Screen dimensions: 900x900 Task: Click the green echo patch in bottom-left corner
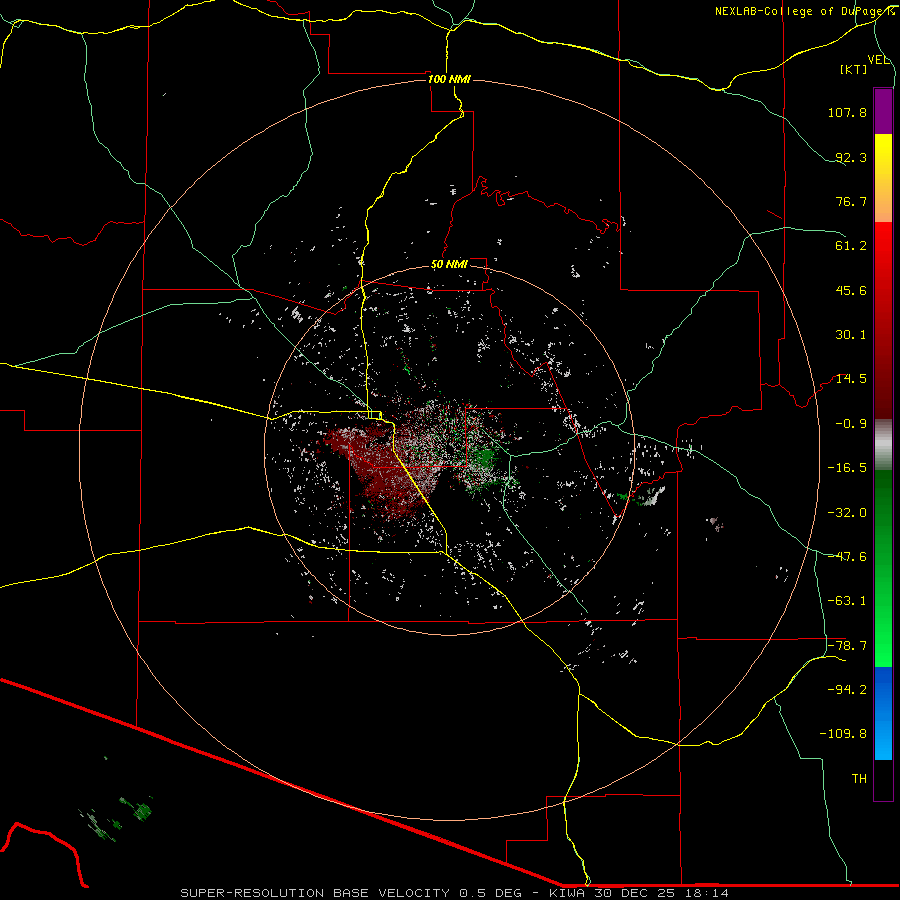[118, 818]
